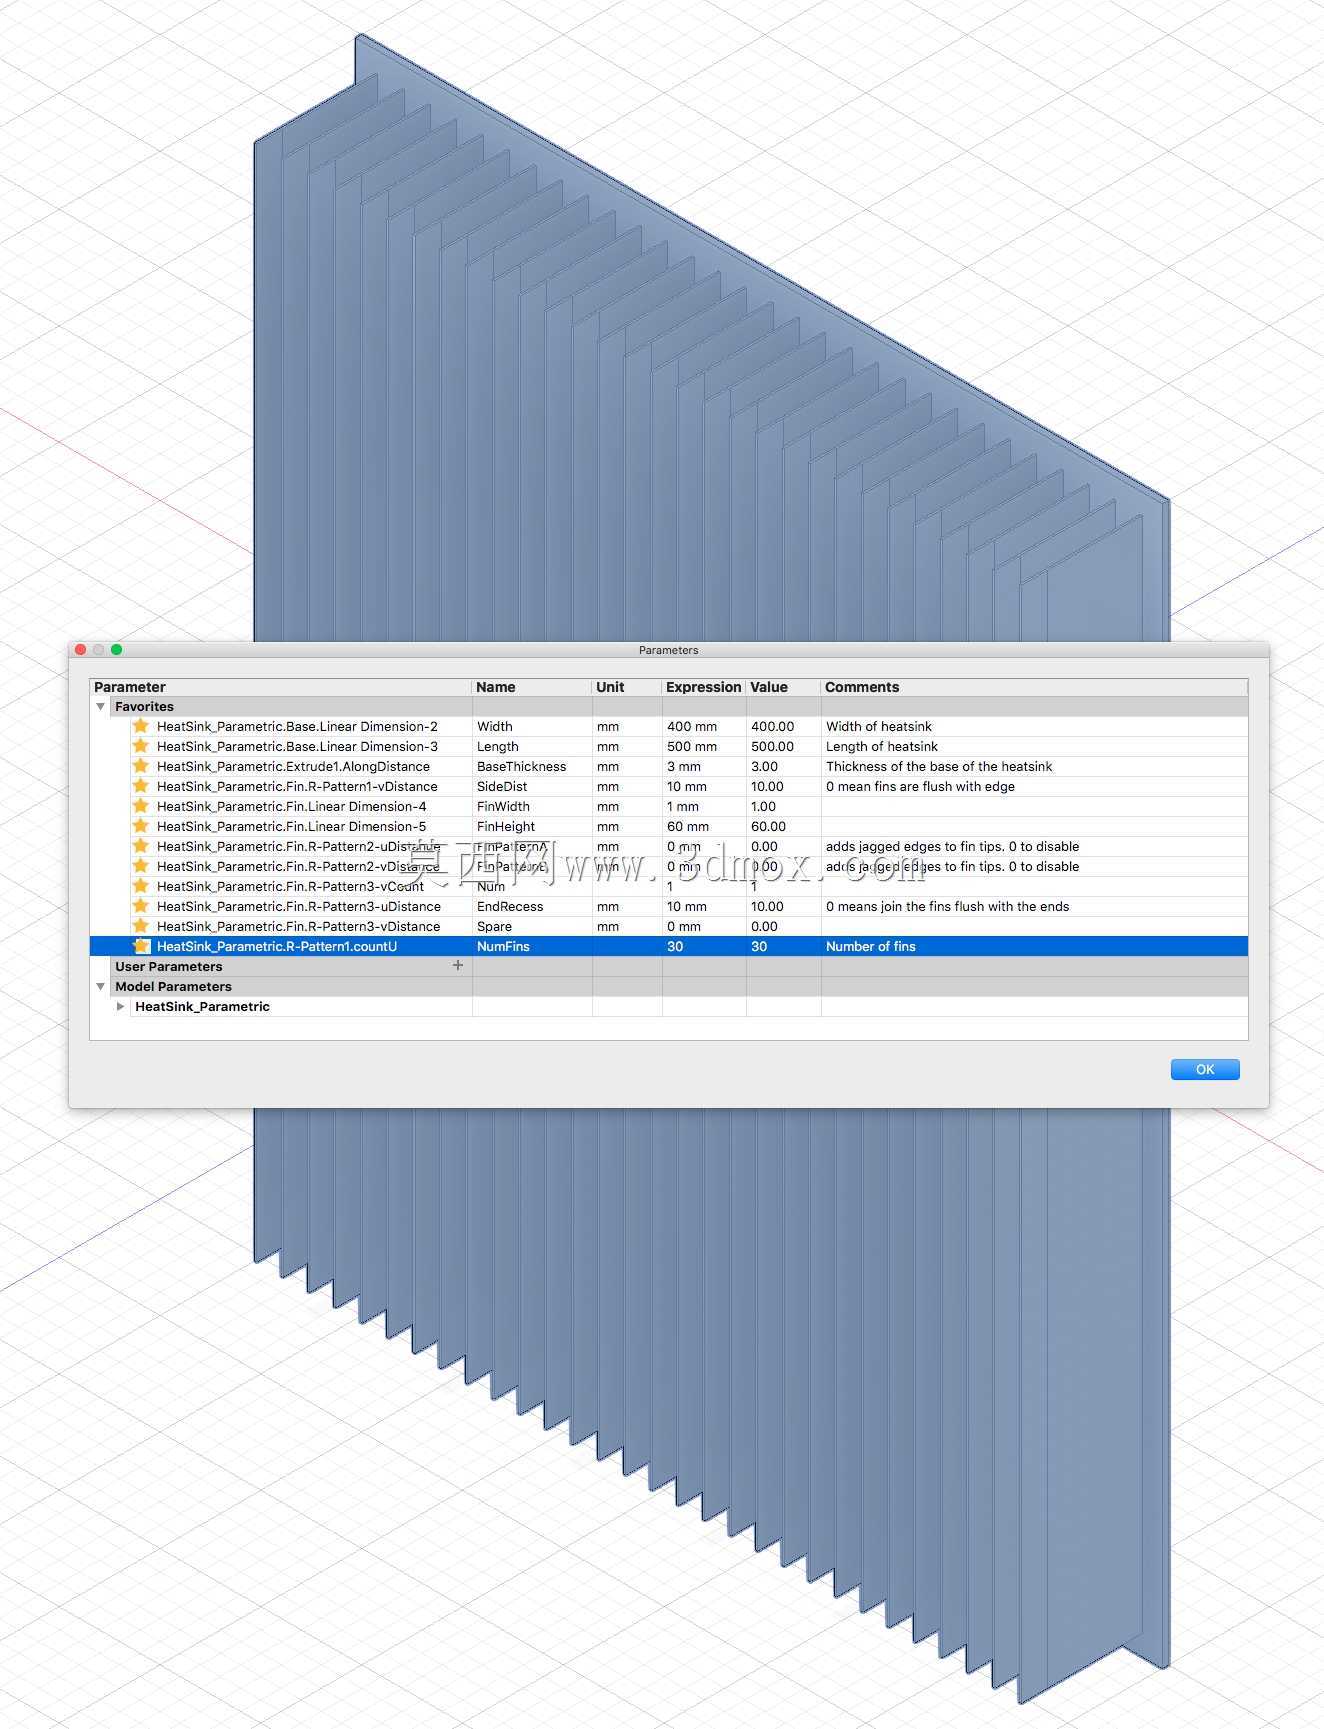This screenshot has width=1324, height=1729.
Task: Edit the FinHeight expression "60 mm"
Action: pyautogui.click(x=704, y=827)
